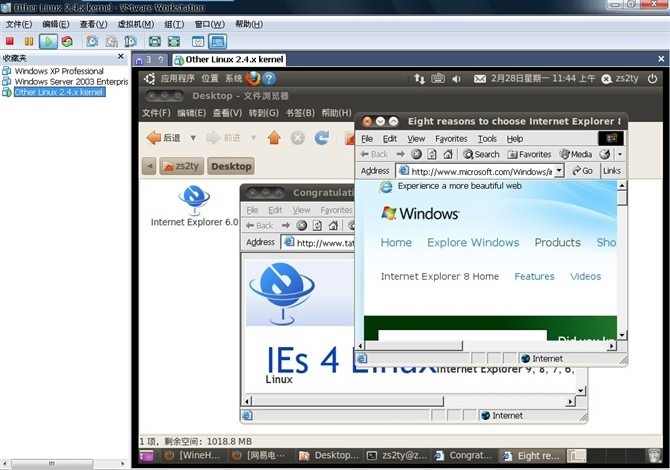Click the show desktop icon in bottom panel
Viewport: 670px width, 470px height.
(x=146, y=456)
